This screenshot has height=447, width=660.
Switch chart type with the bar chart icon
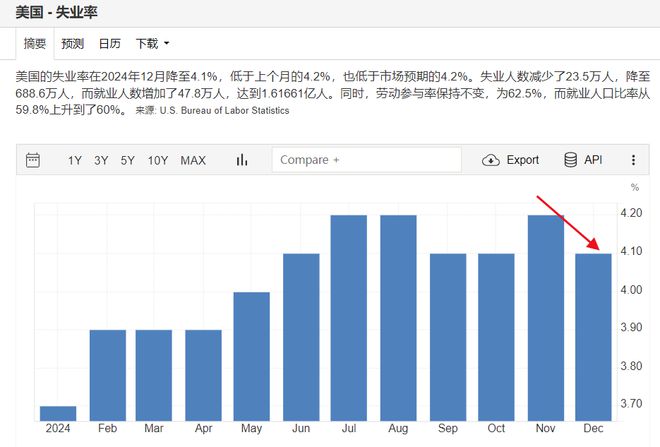242,160
